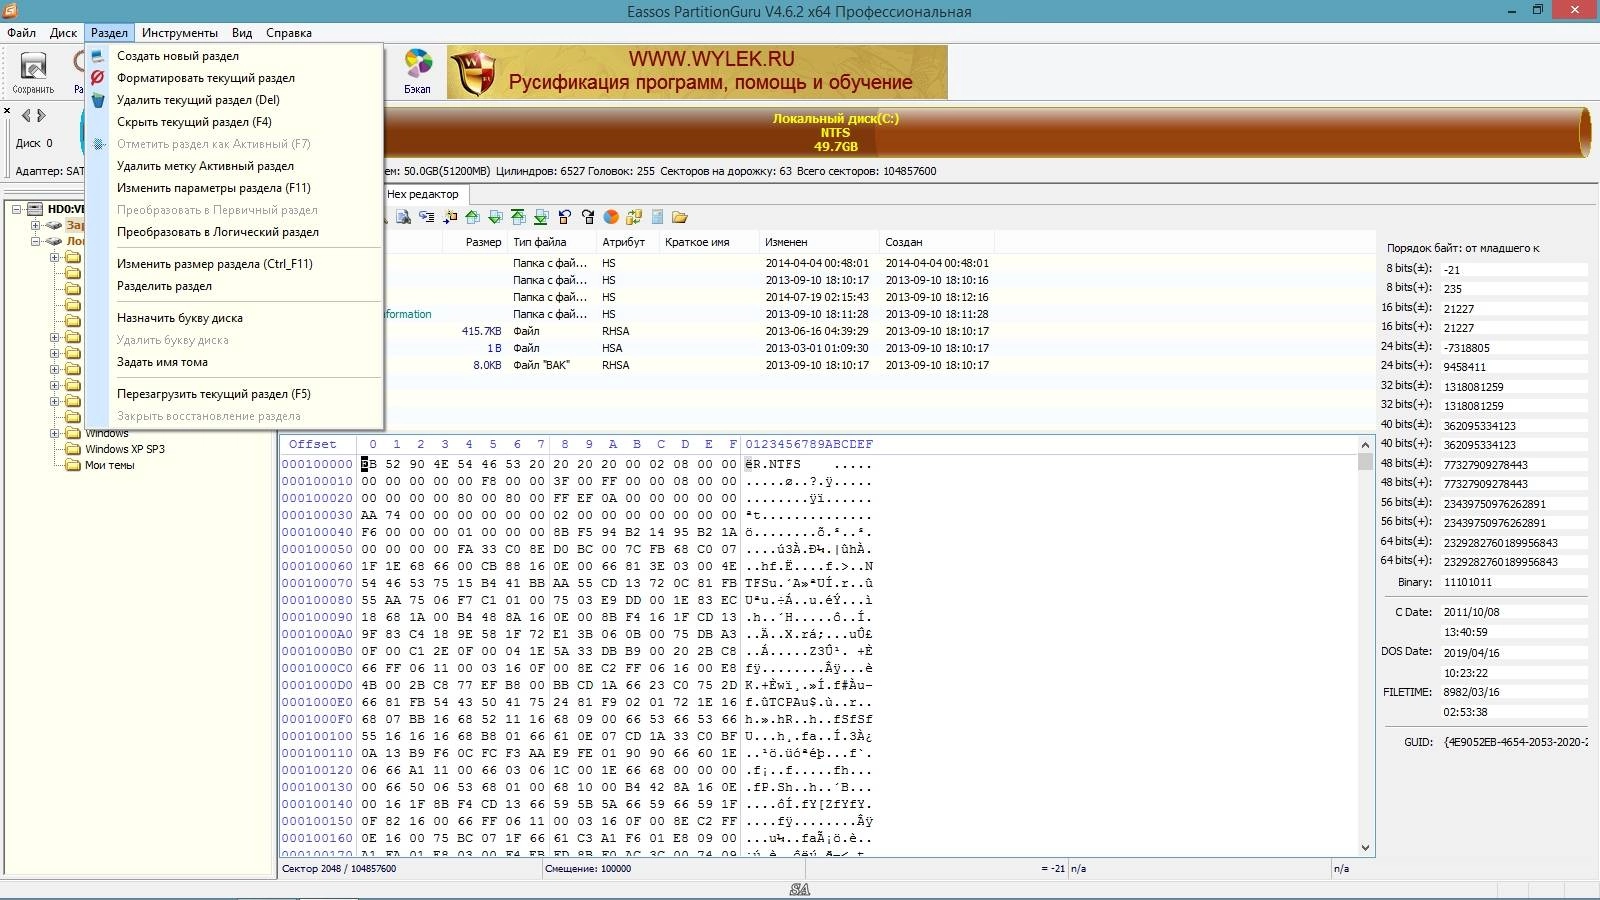This screenshot has height=900, width=1600.
Task: Close the open Раздел menu
Action: tap(109, 33)
